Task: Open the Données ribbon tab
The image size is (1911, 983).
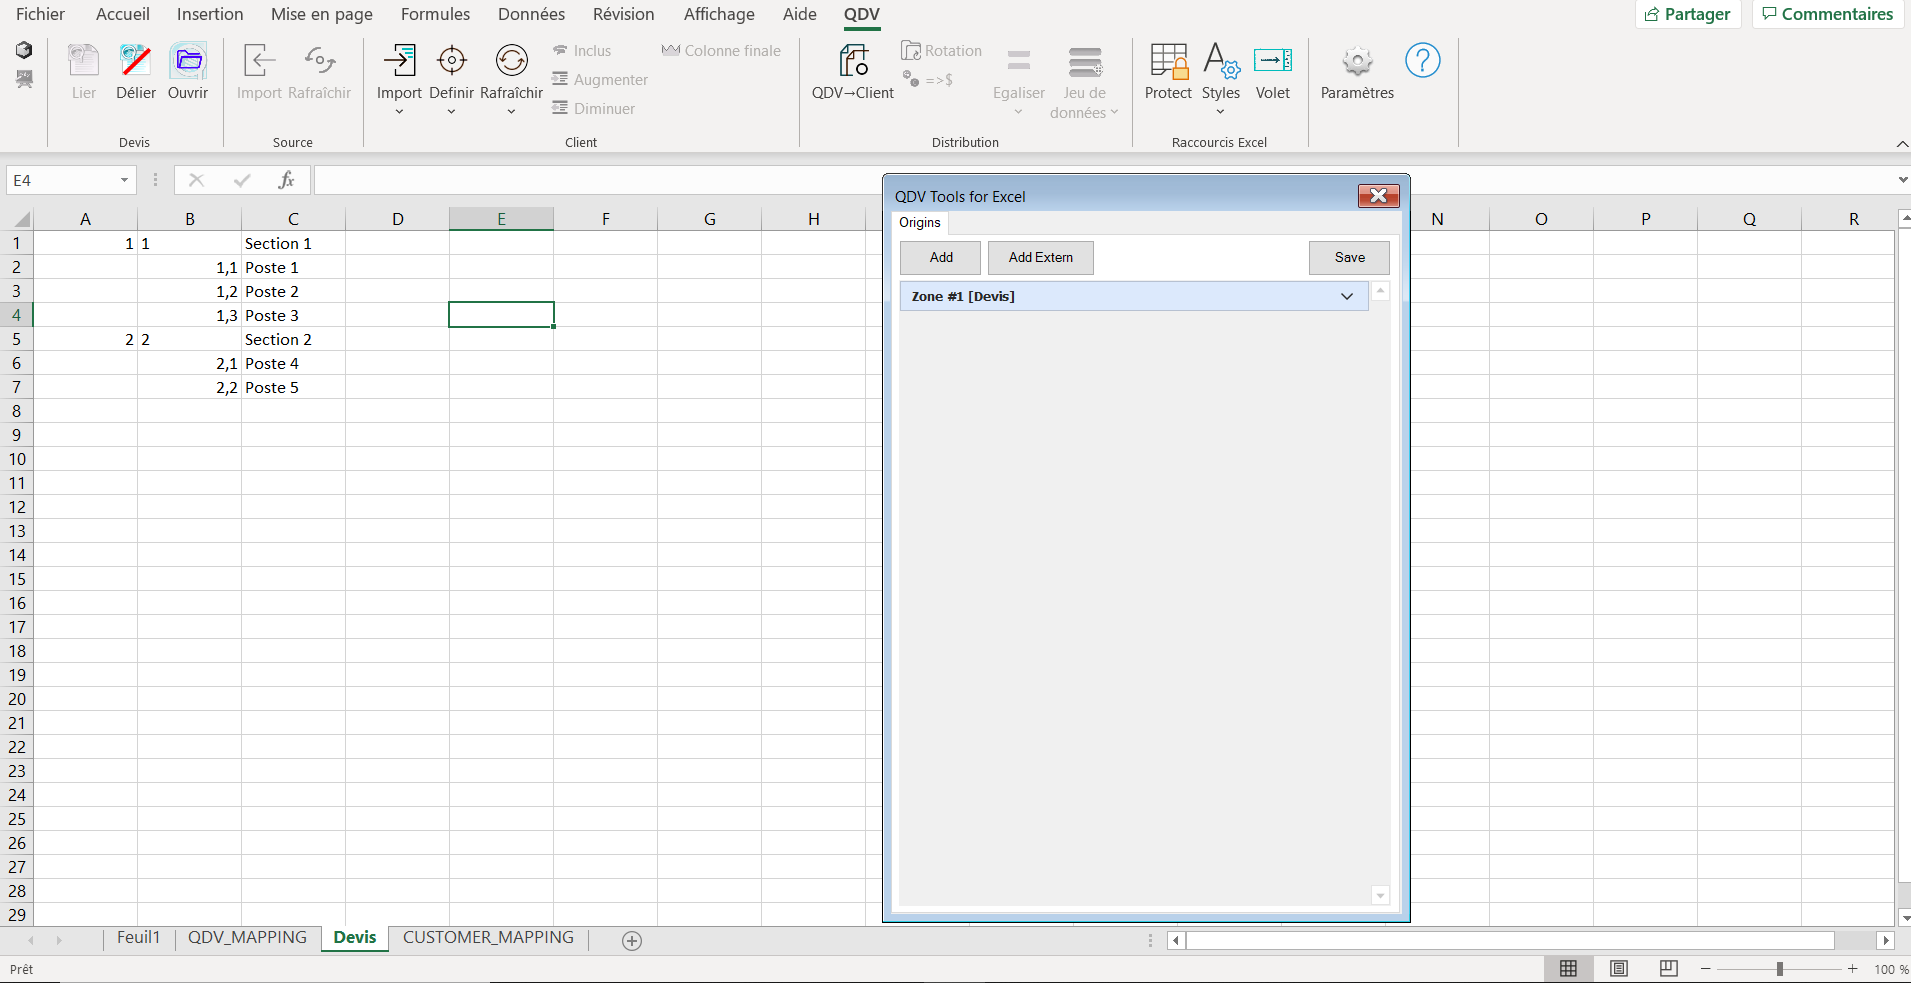Action: pos(531,14)
